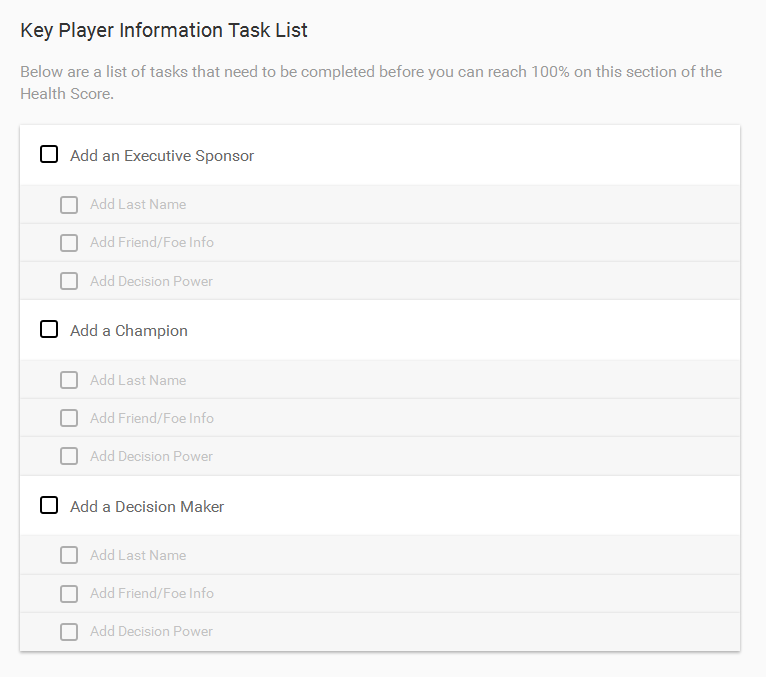Click the Add an Executive Sponsor label text
Image resolution: width=766 pixels, height=677 pixels.
pyautogui.click(x=162, y=155)
